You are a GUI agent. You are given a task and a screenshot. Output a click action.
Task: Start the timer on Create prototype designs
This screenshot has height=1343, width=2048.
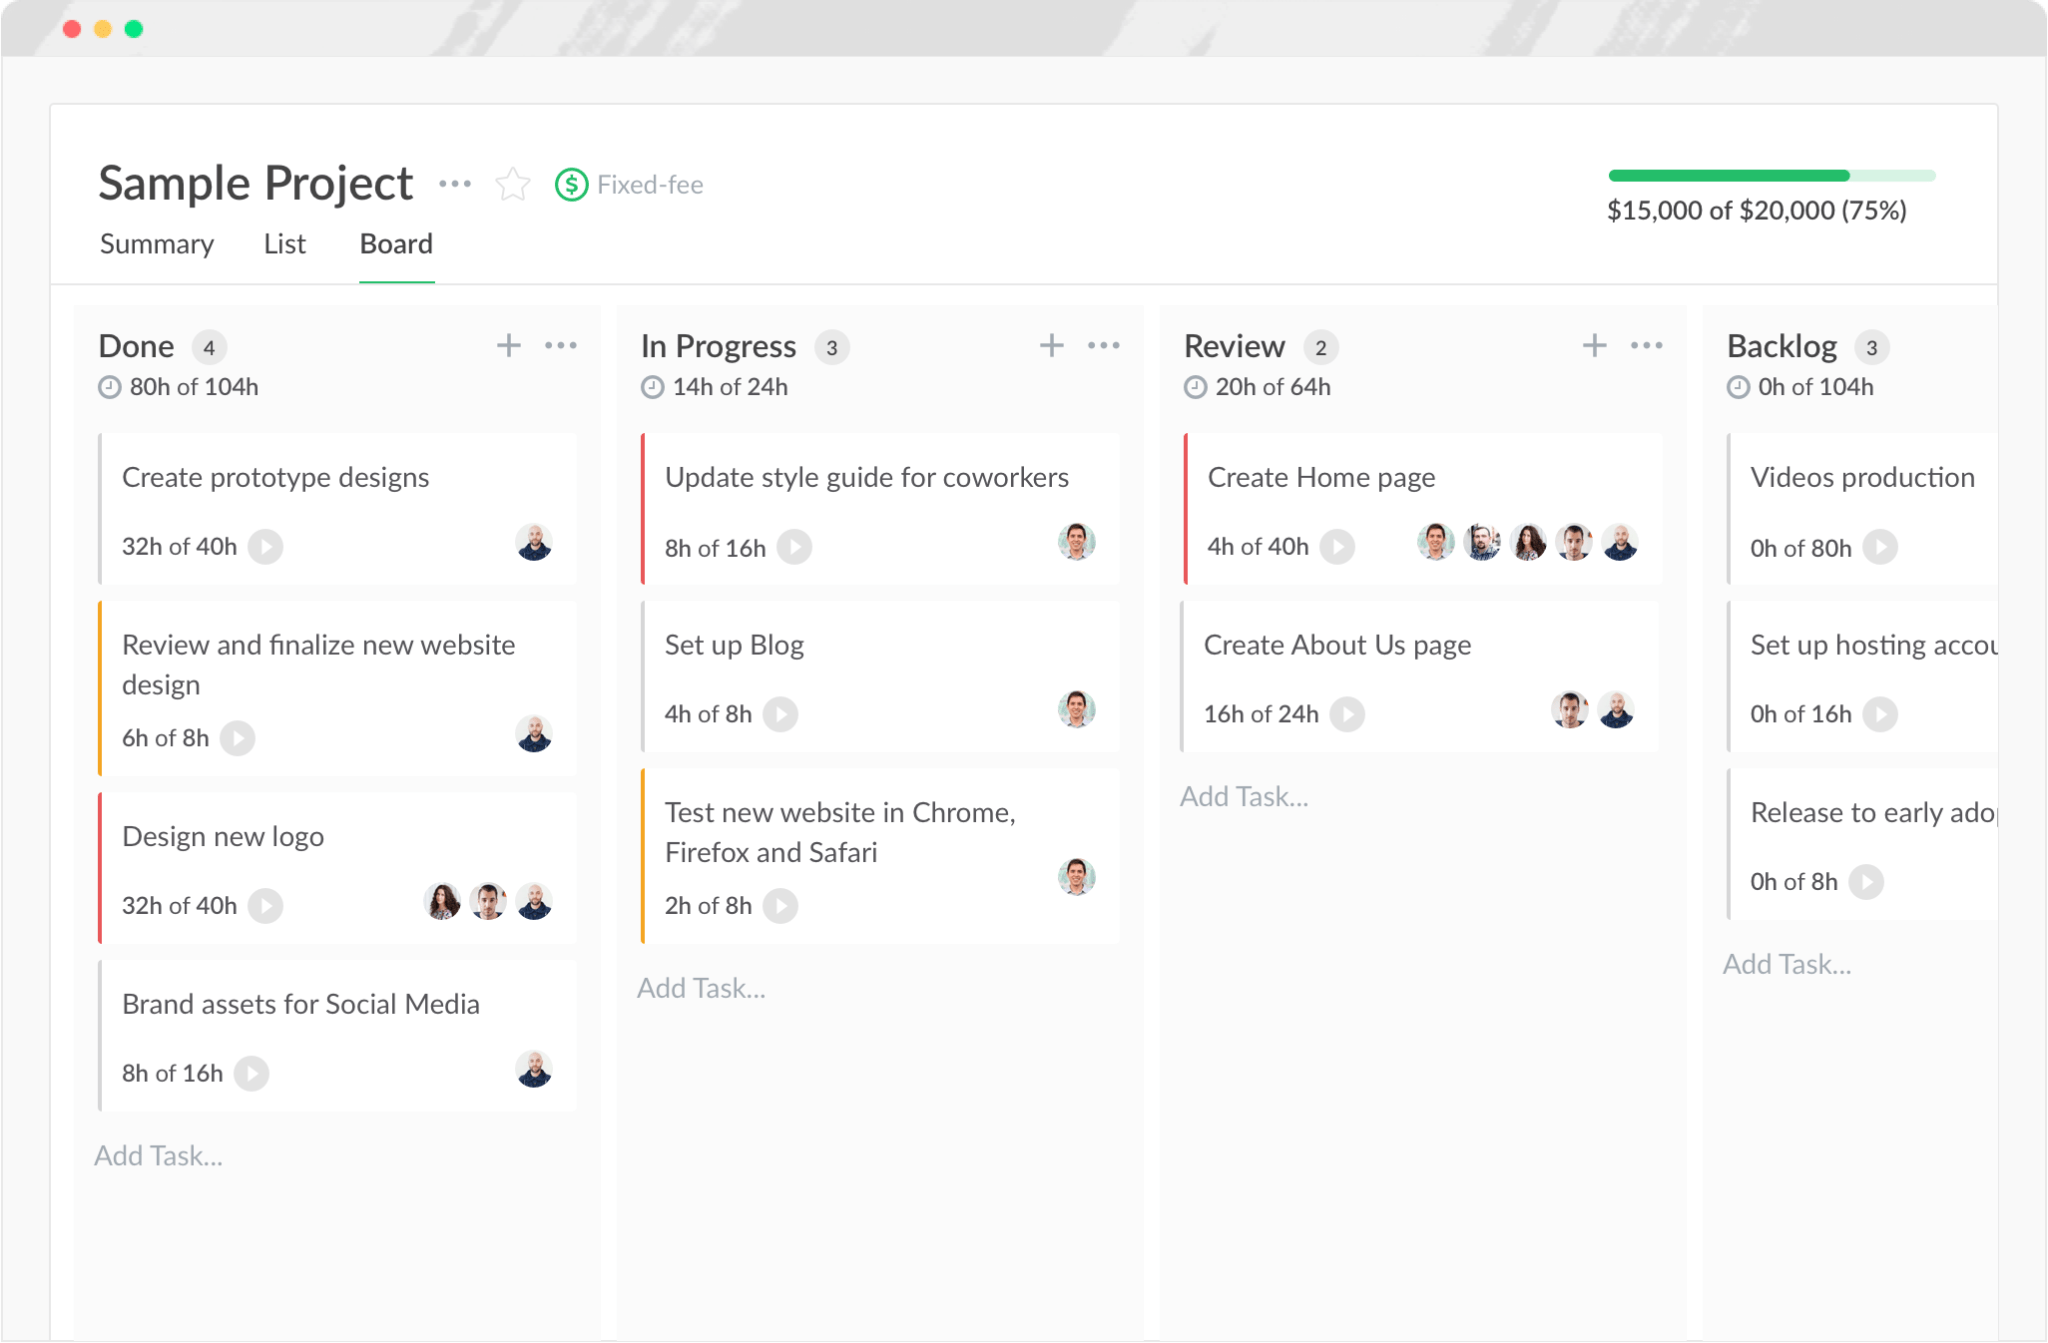tap(264, 546)
